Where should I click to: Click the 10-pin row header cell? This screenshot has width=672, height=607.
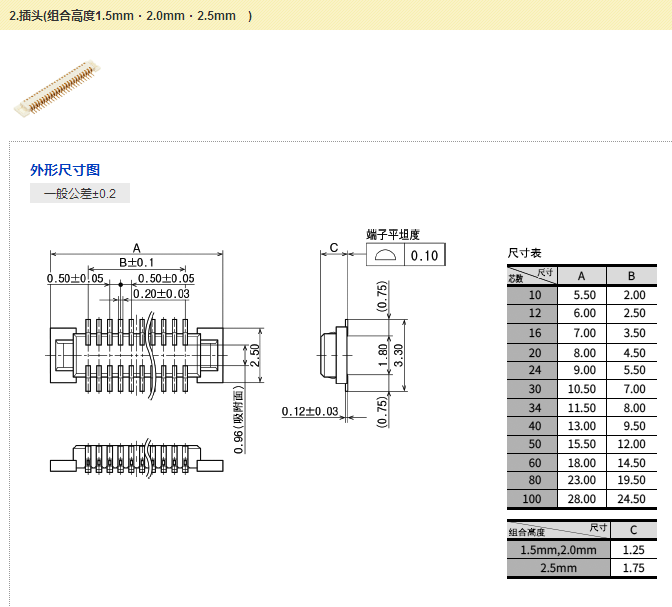533,295
